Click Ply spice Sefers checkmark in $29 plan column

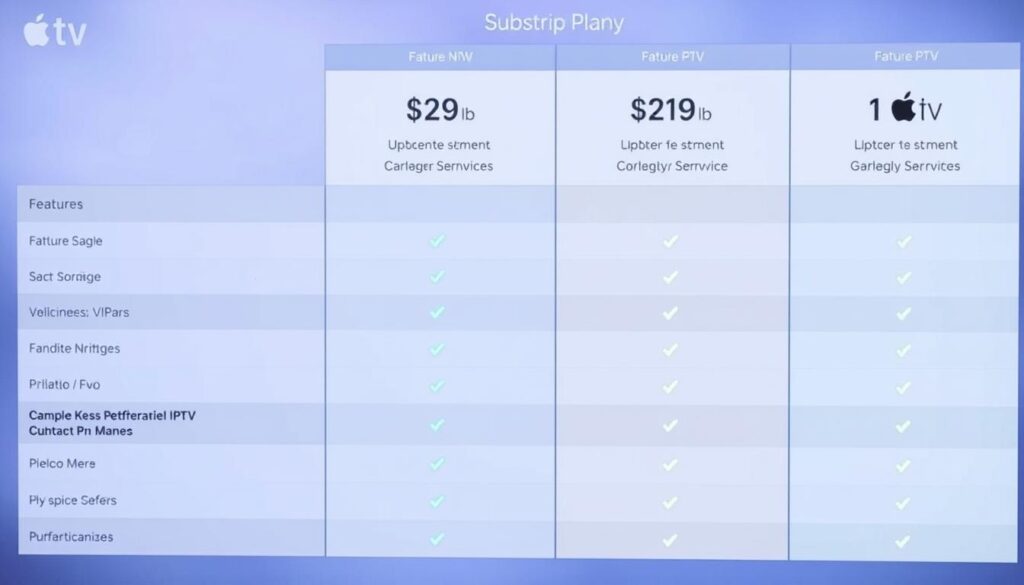pos(437,500)
